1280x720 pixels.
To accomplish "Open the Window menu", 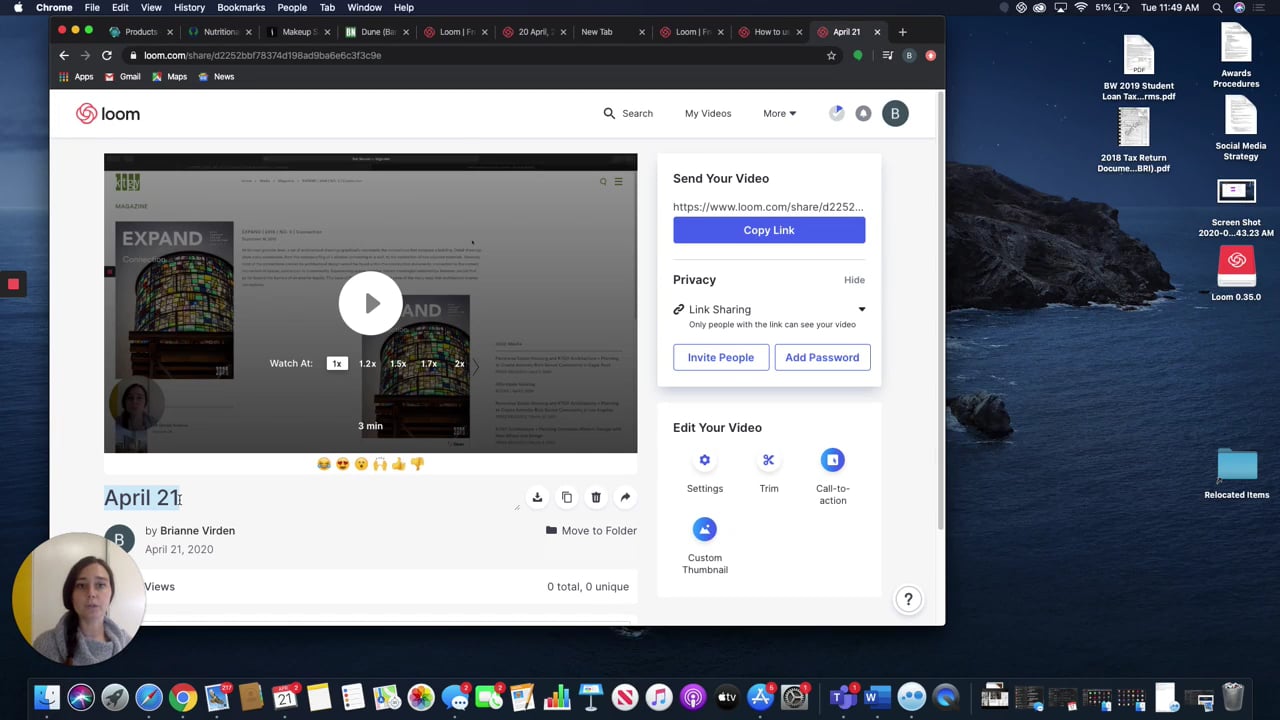I will coord(364,7).
